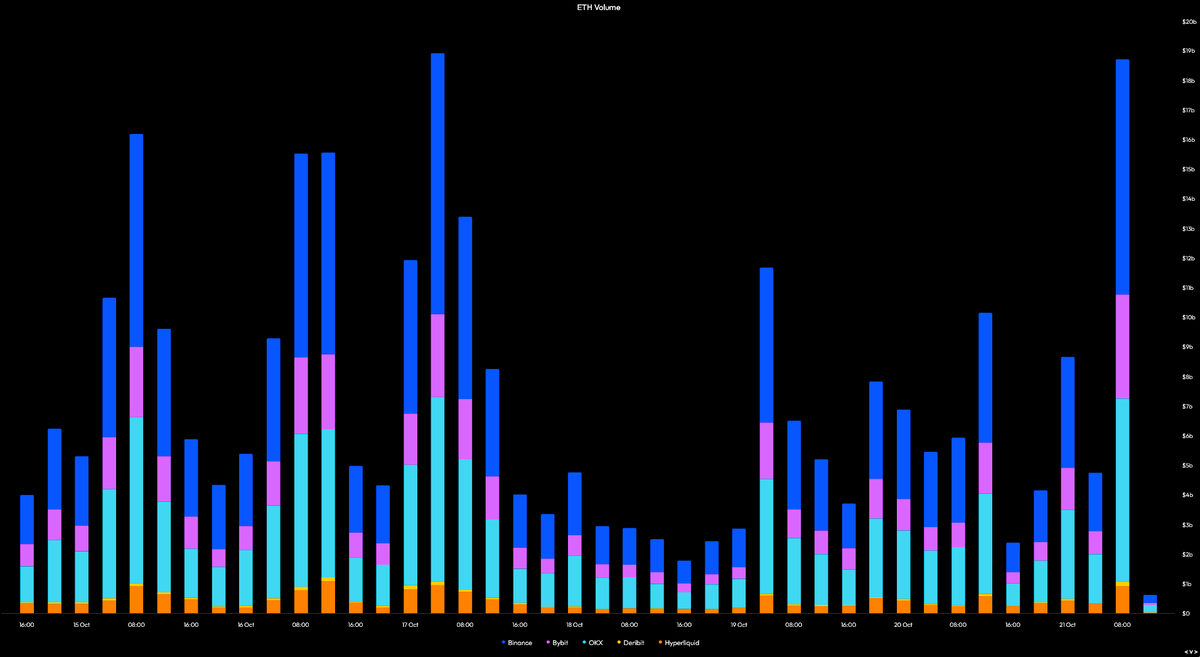Click the left chevron at bottom right
Screen dimensions: 1200x657
pos(1186,652)
